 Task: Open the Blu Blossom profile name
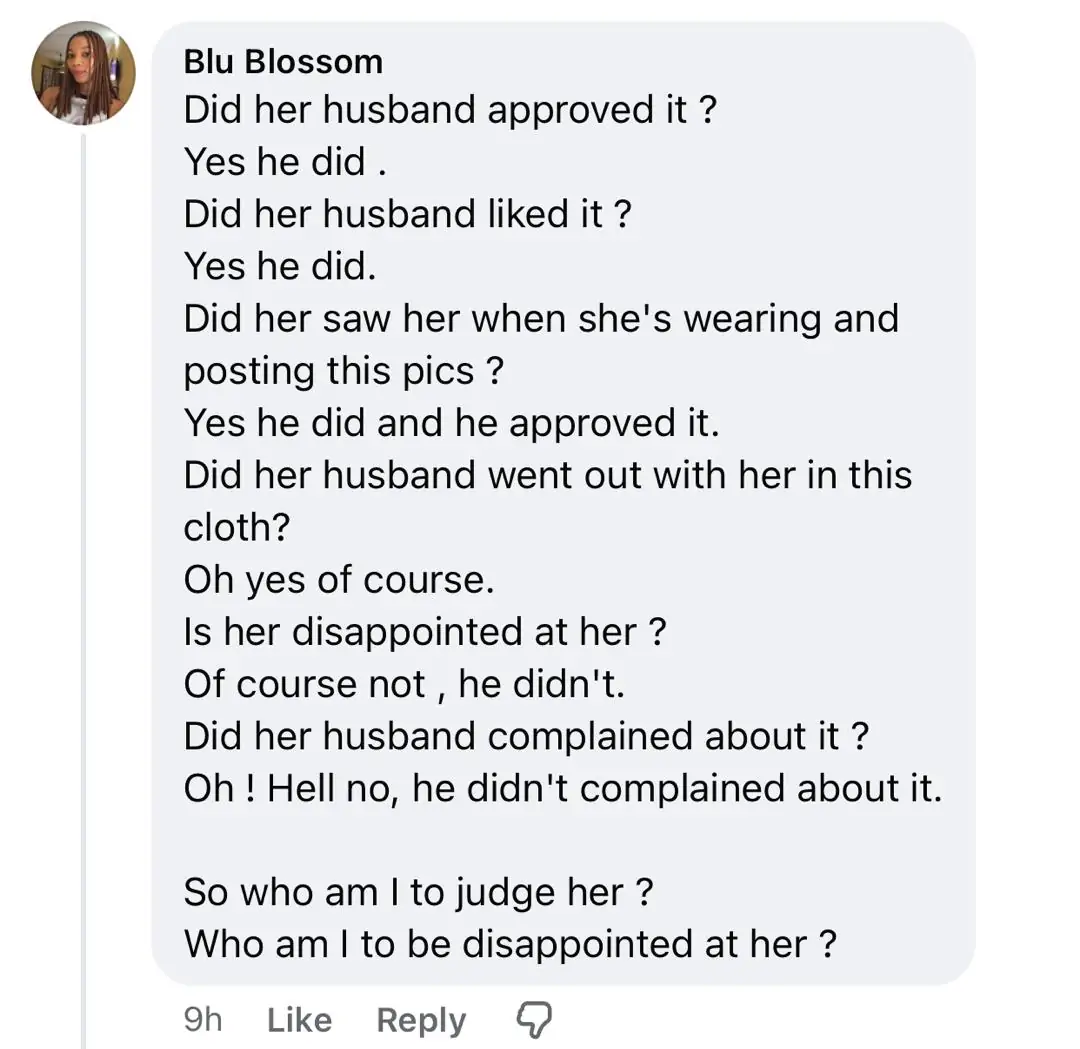click(283, 62)
